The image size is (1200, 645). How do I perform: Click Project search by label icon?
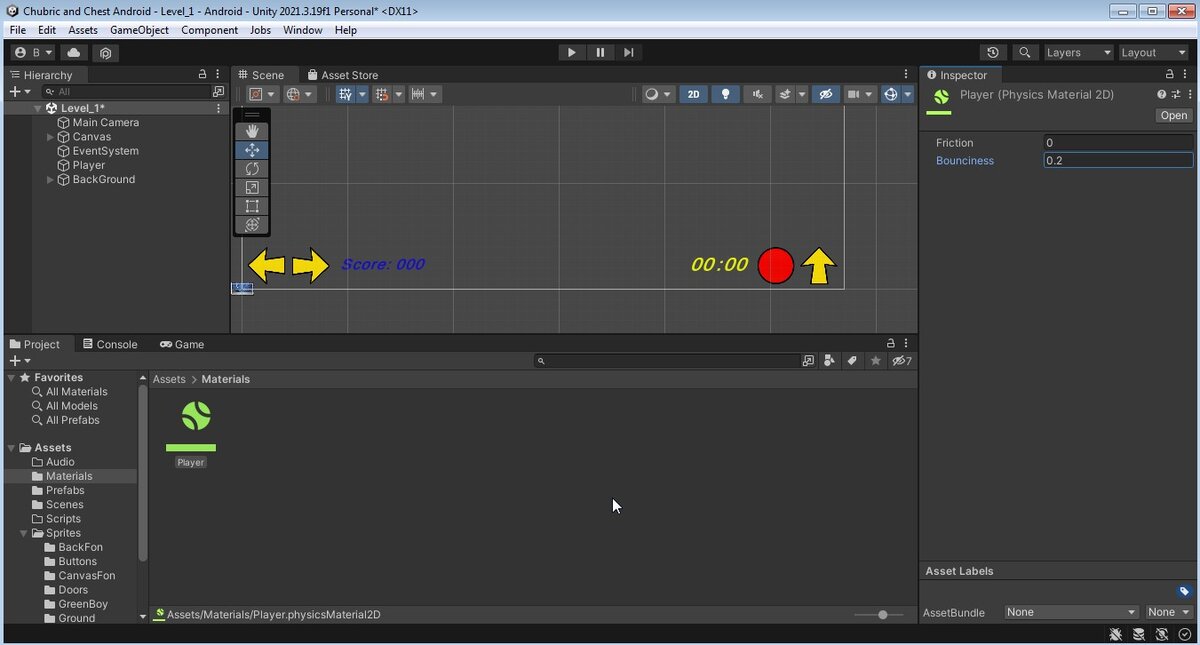coord(852,361)
